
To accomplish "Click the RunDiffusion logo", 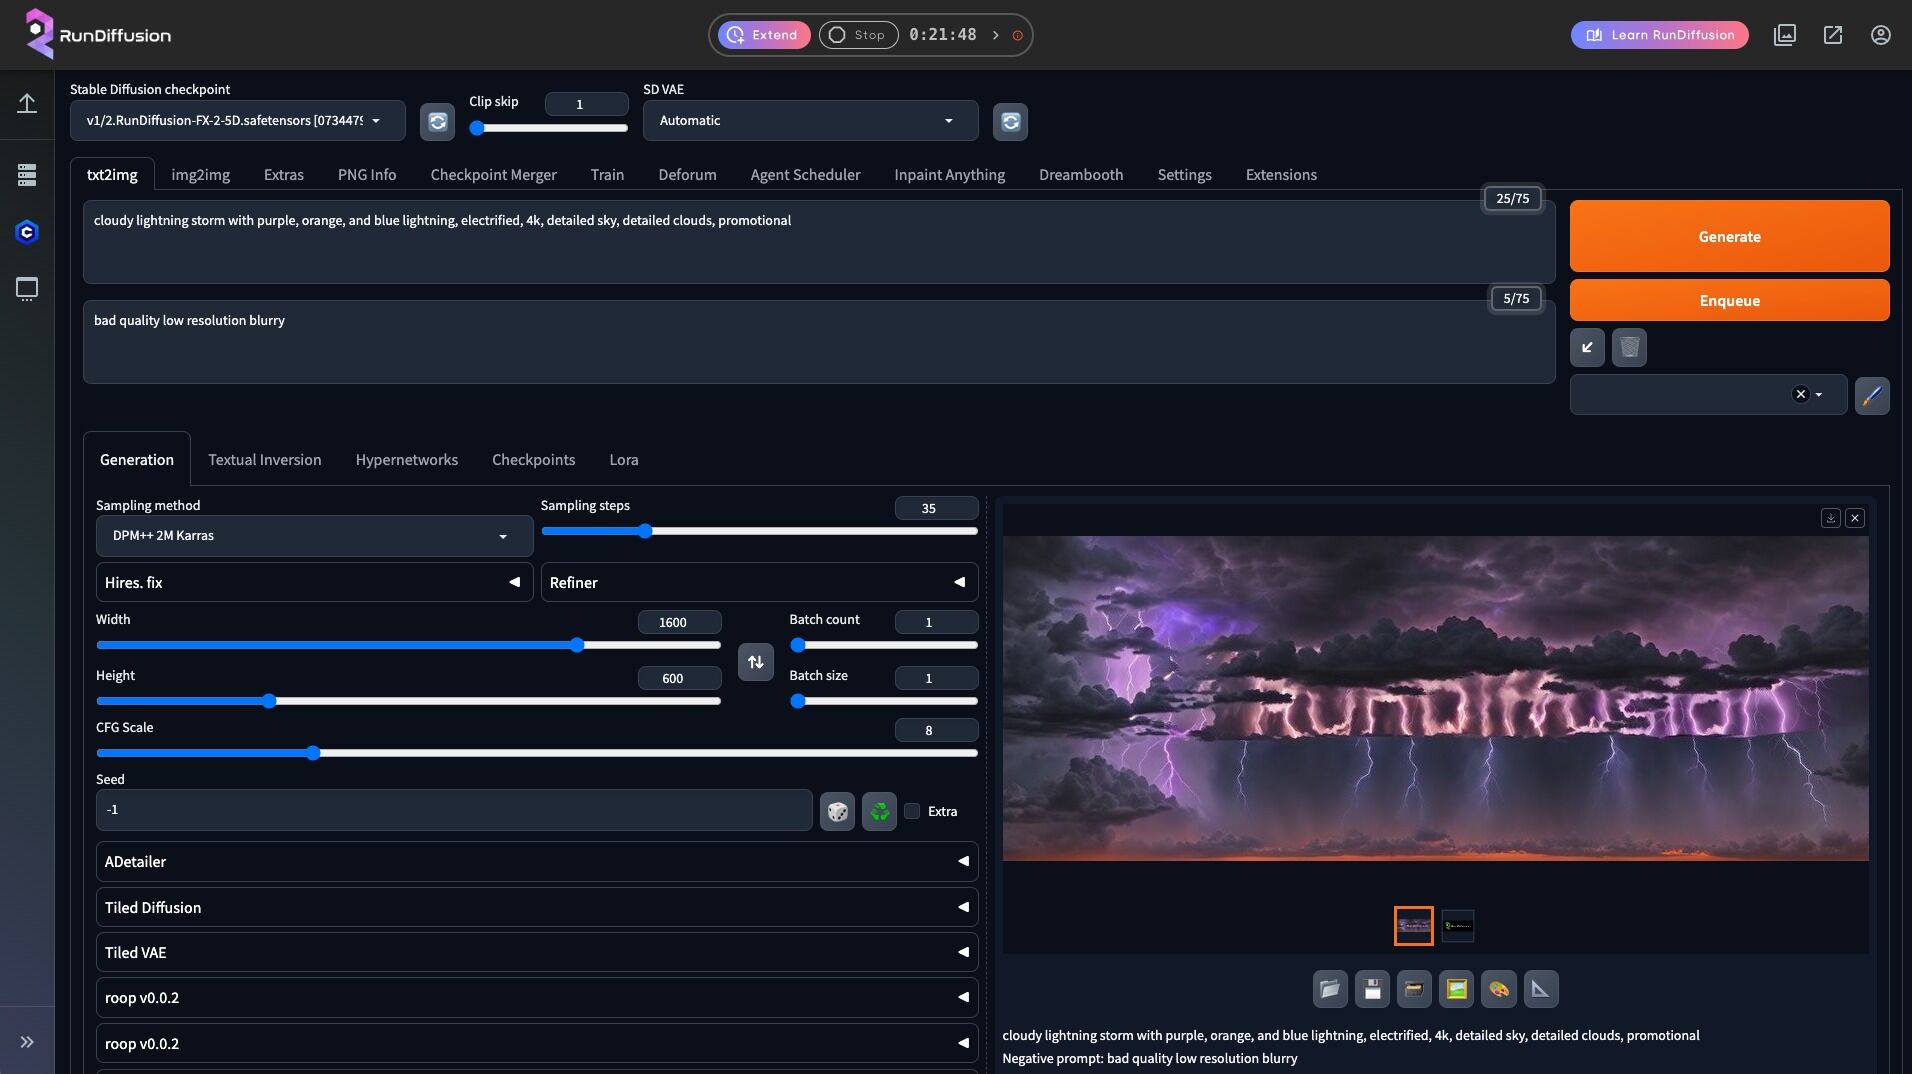I will pos(98,35).
